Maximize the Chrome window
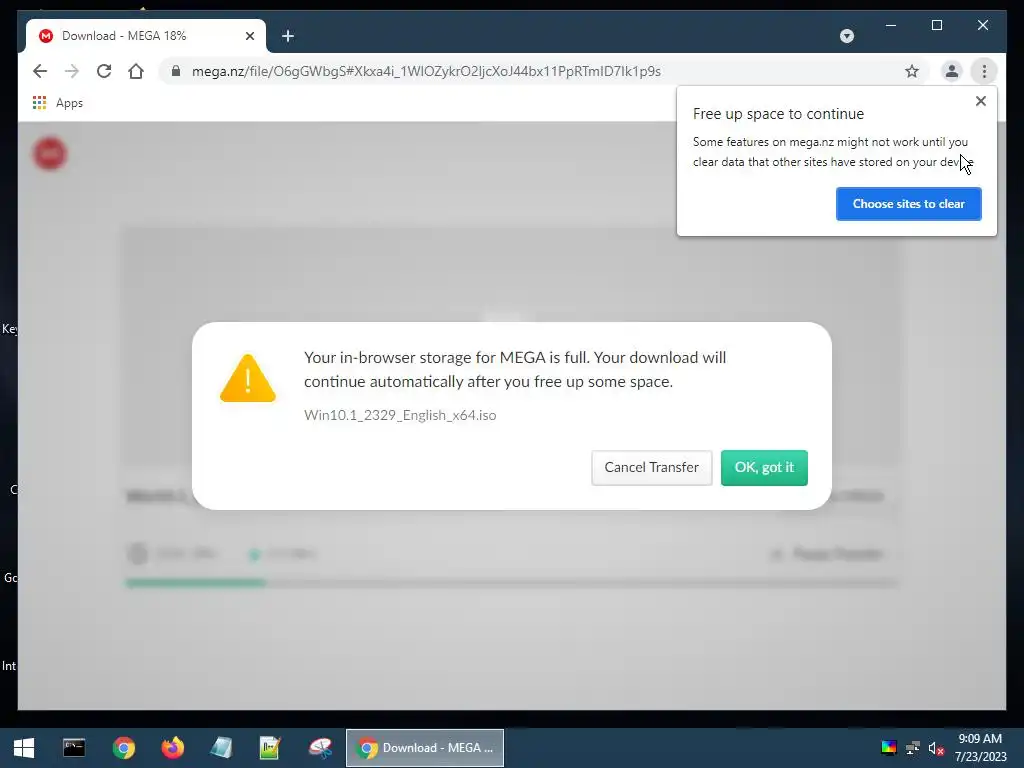Viewport: 1024px width, 768px height. (936, 25)
